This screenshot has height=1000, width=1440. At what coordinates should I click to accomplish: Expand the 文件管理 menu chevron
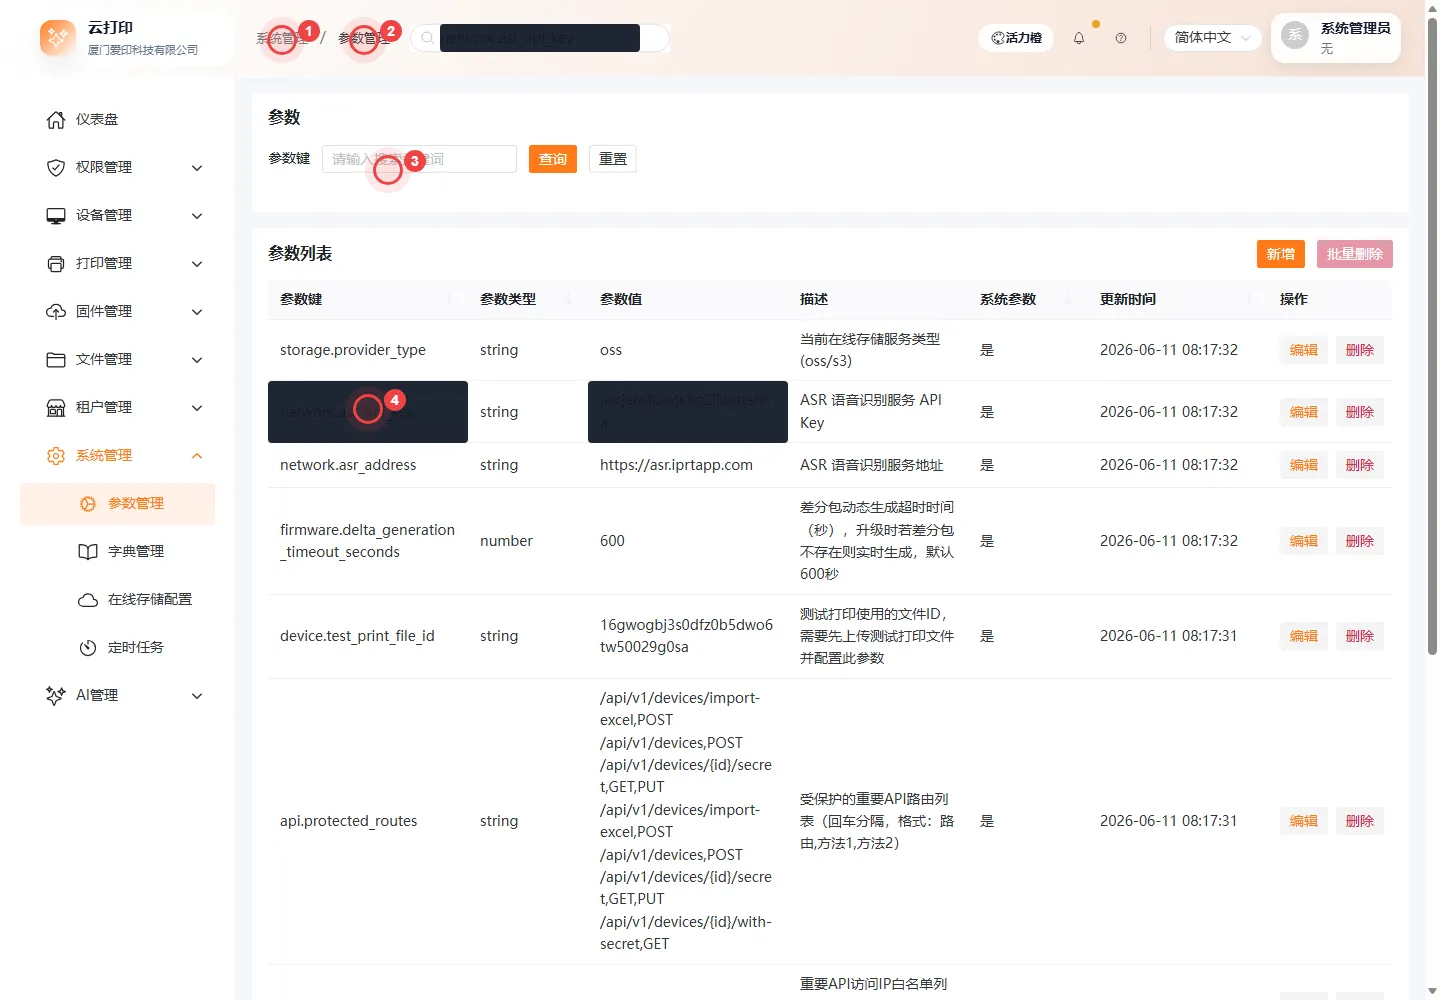tap(197, 360)
